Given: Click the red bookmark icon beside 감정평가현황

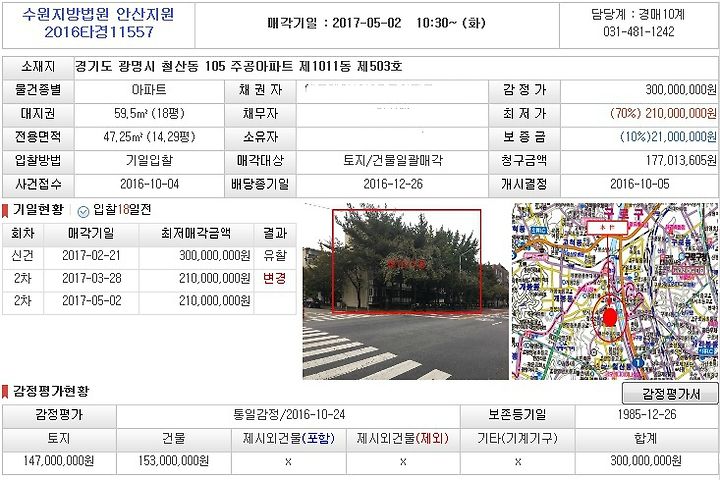Looking at the screenshot, I should coord(5,392).
